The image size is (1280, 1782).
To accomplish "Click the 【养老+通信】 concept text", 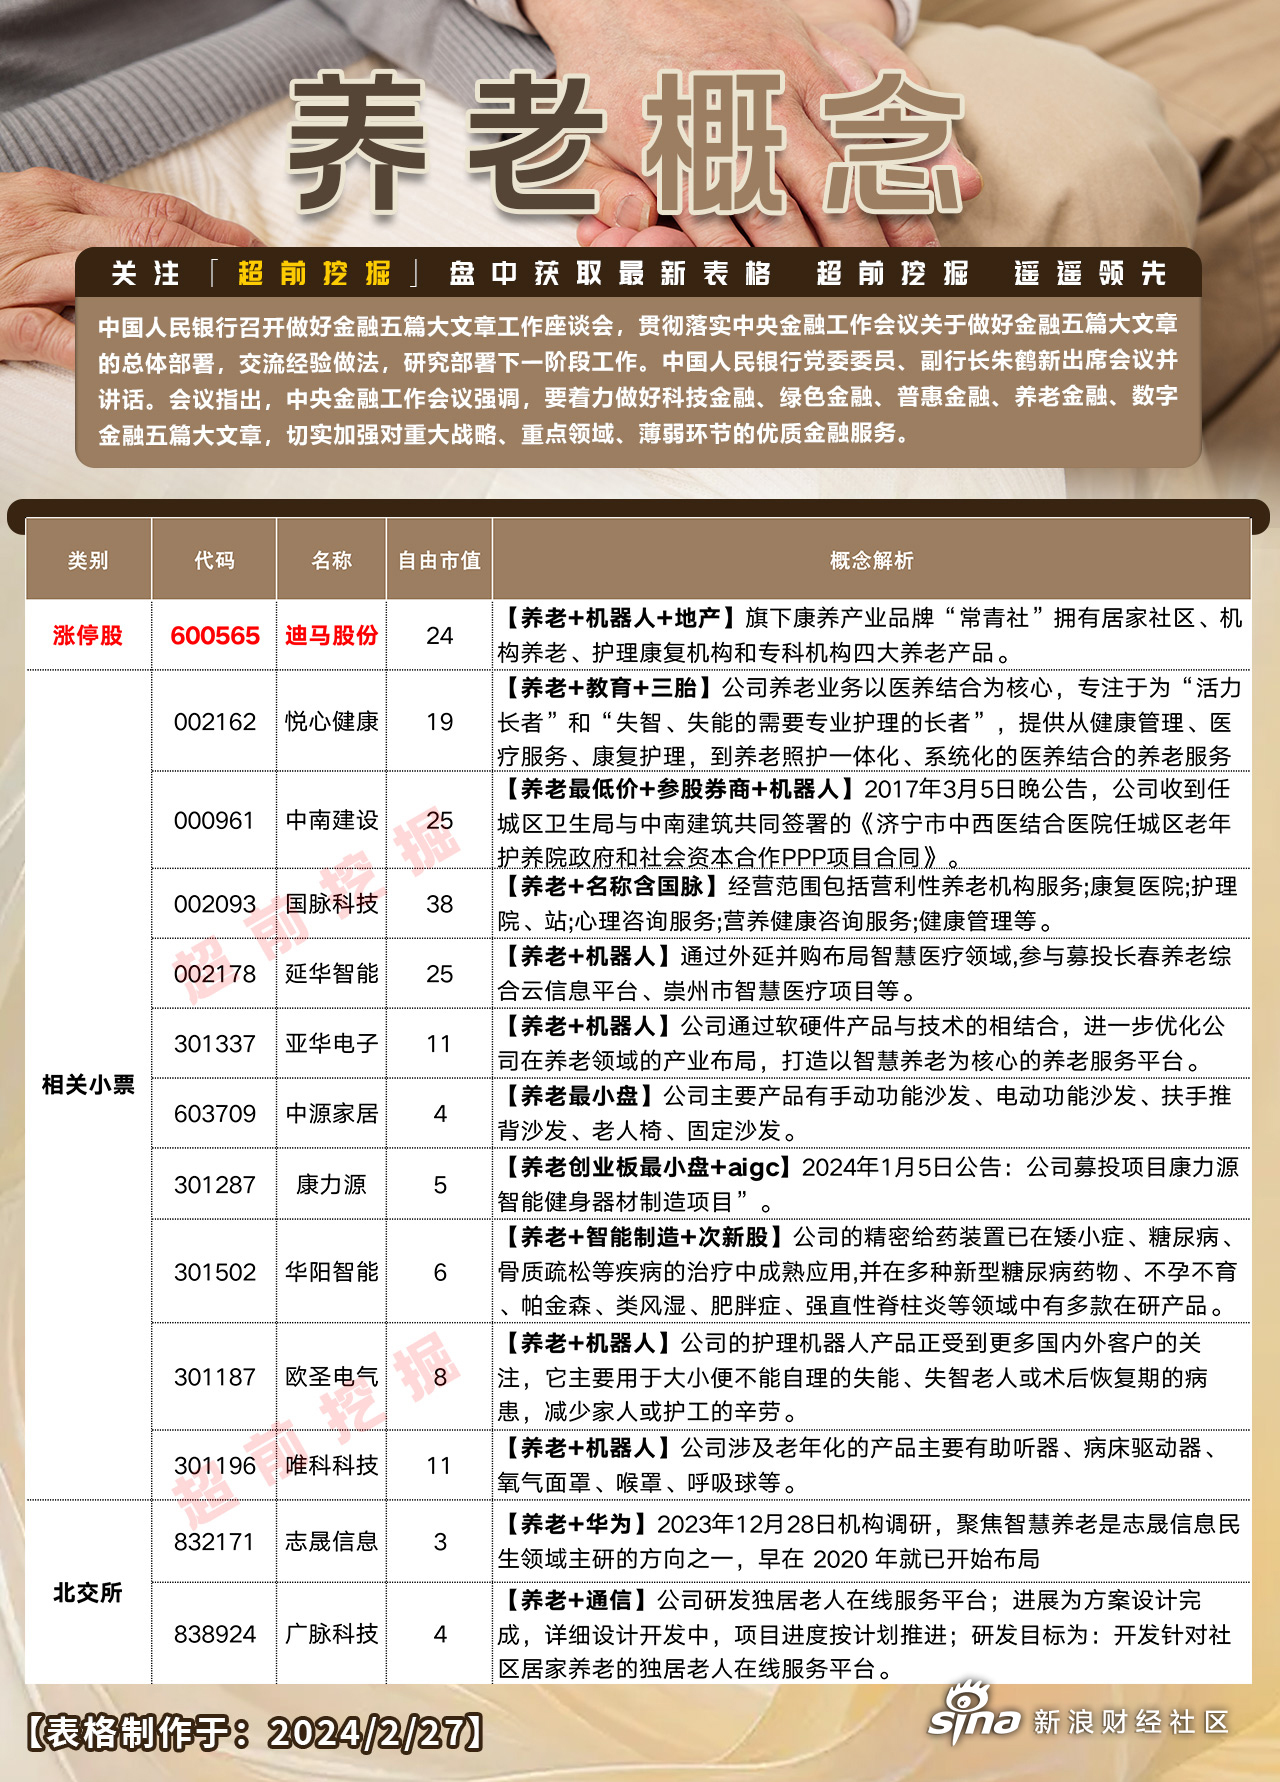I will [x=576, y=1601].
